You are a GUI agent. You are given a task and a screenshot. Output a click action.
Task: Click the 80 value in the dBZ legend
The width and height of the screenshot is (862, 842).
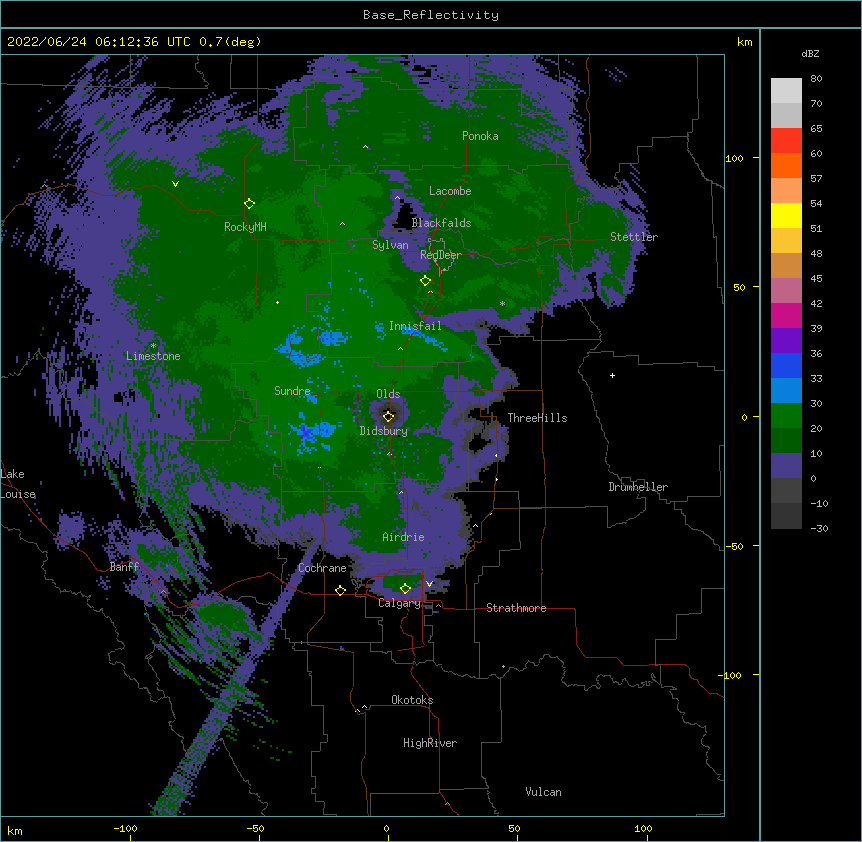[x=816, y=79]
